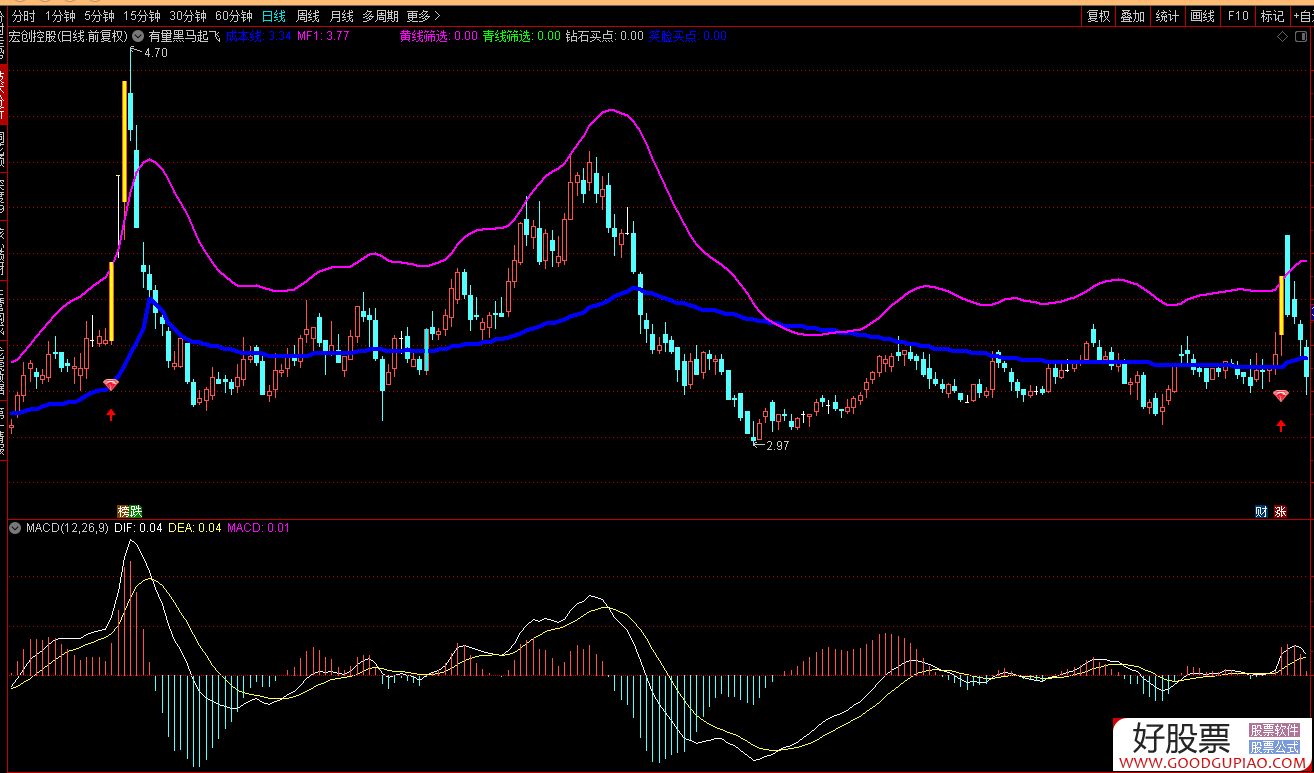This screenshot has width=1314, height=773.
Task: Click the 4.70 high price label
Action: (x=155, y=53)
